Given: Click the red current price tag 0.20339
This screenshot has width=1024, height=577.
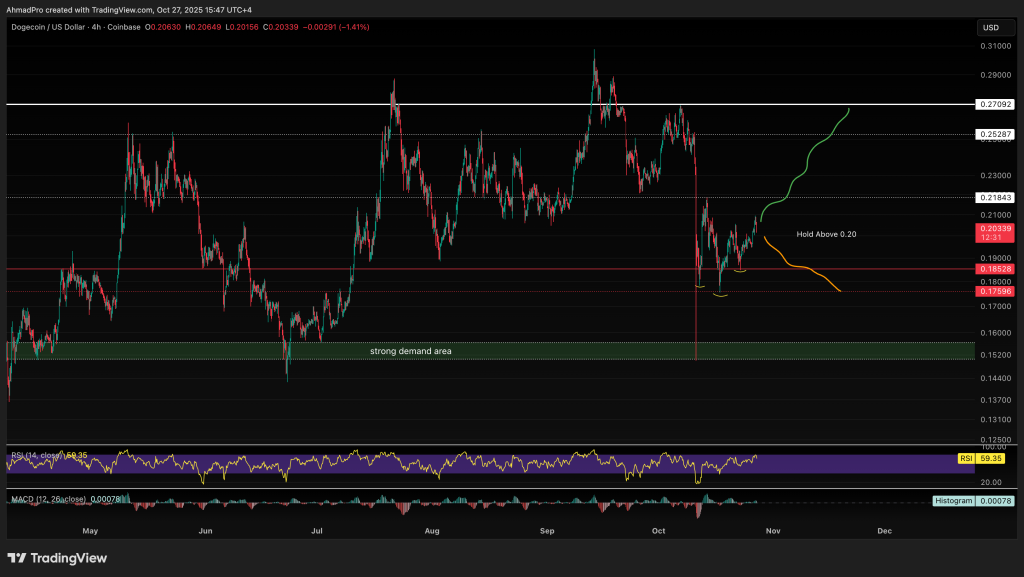Looking at the screenshot, I should pos(996,231).
